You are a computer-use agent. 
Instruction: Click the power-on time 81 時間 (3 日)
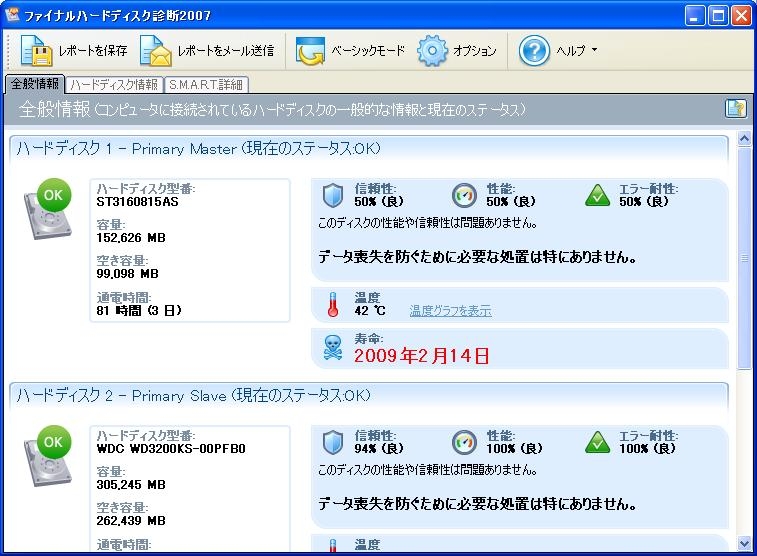139,310
